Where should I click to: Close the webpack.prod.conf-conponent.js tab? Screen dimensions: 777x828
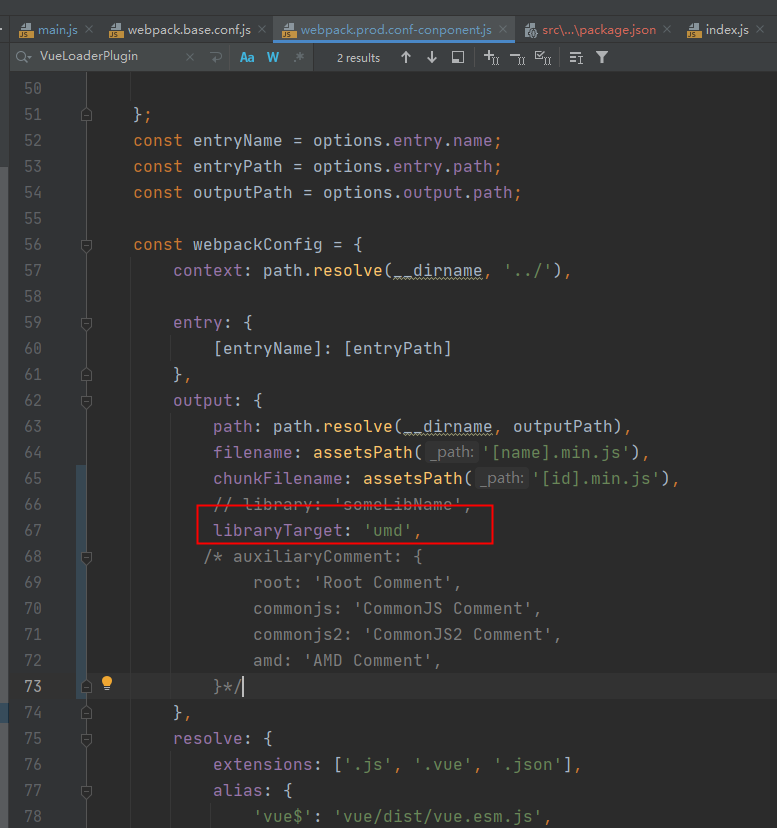click(x=503, y=30)
